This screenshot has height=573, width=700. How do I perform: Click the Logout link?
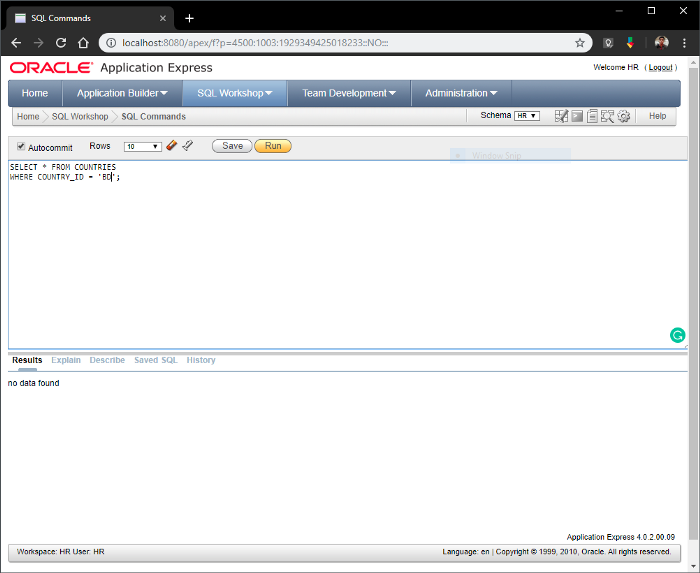click(660, 67)
